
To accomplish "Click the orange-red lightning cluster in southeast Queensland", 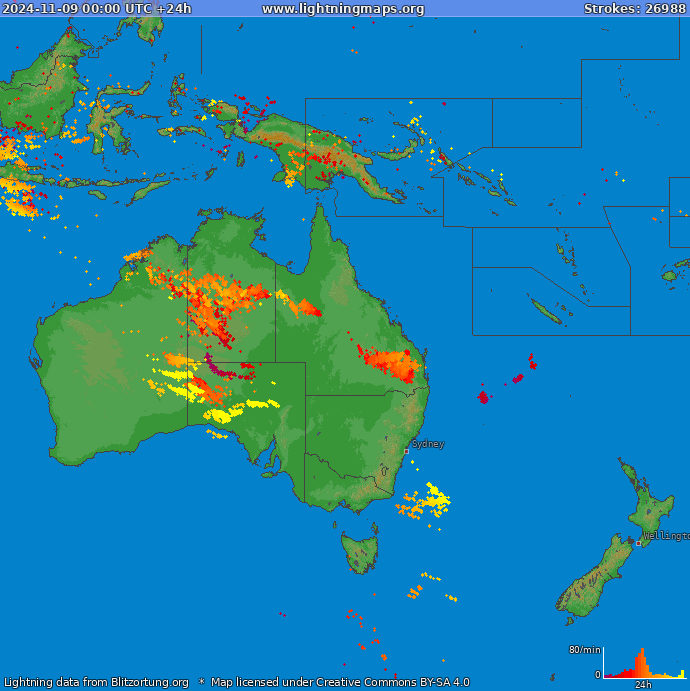I will pyautogui.click(x=390, y=364).
